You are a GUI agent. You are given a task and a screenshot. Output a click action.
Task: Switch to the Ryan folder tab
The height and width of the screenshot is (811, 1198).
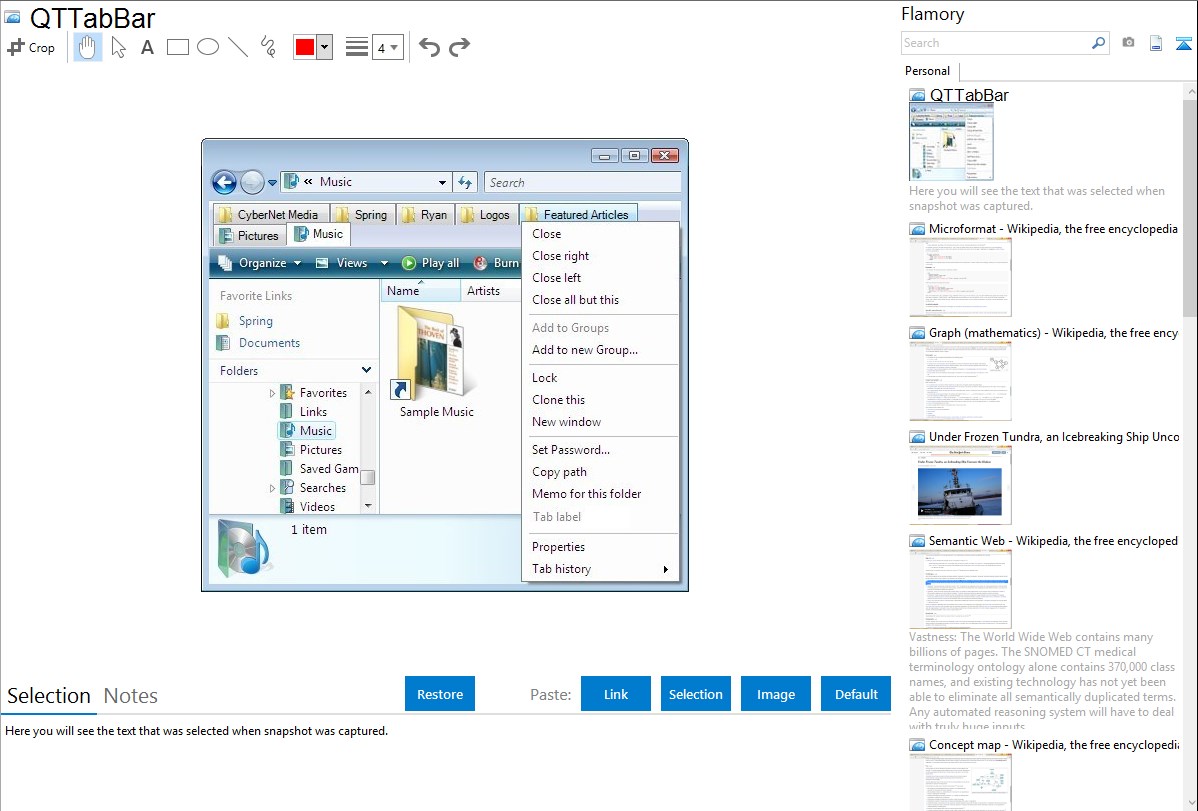click(425, 215)
